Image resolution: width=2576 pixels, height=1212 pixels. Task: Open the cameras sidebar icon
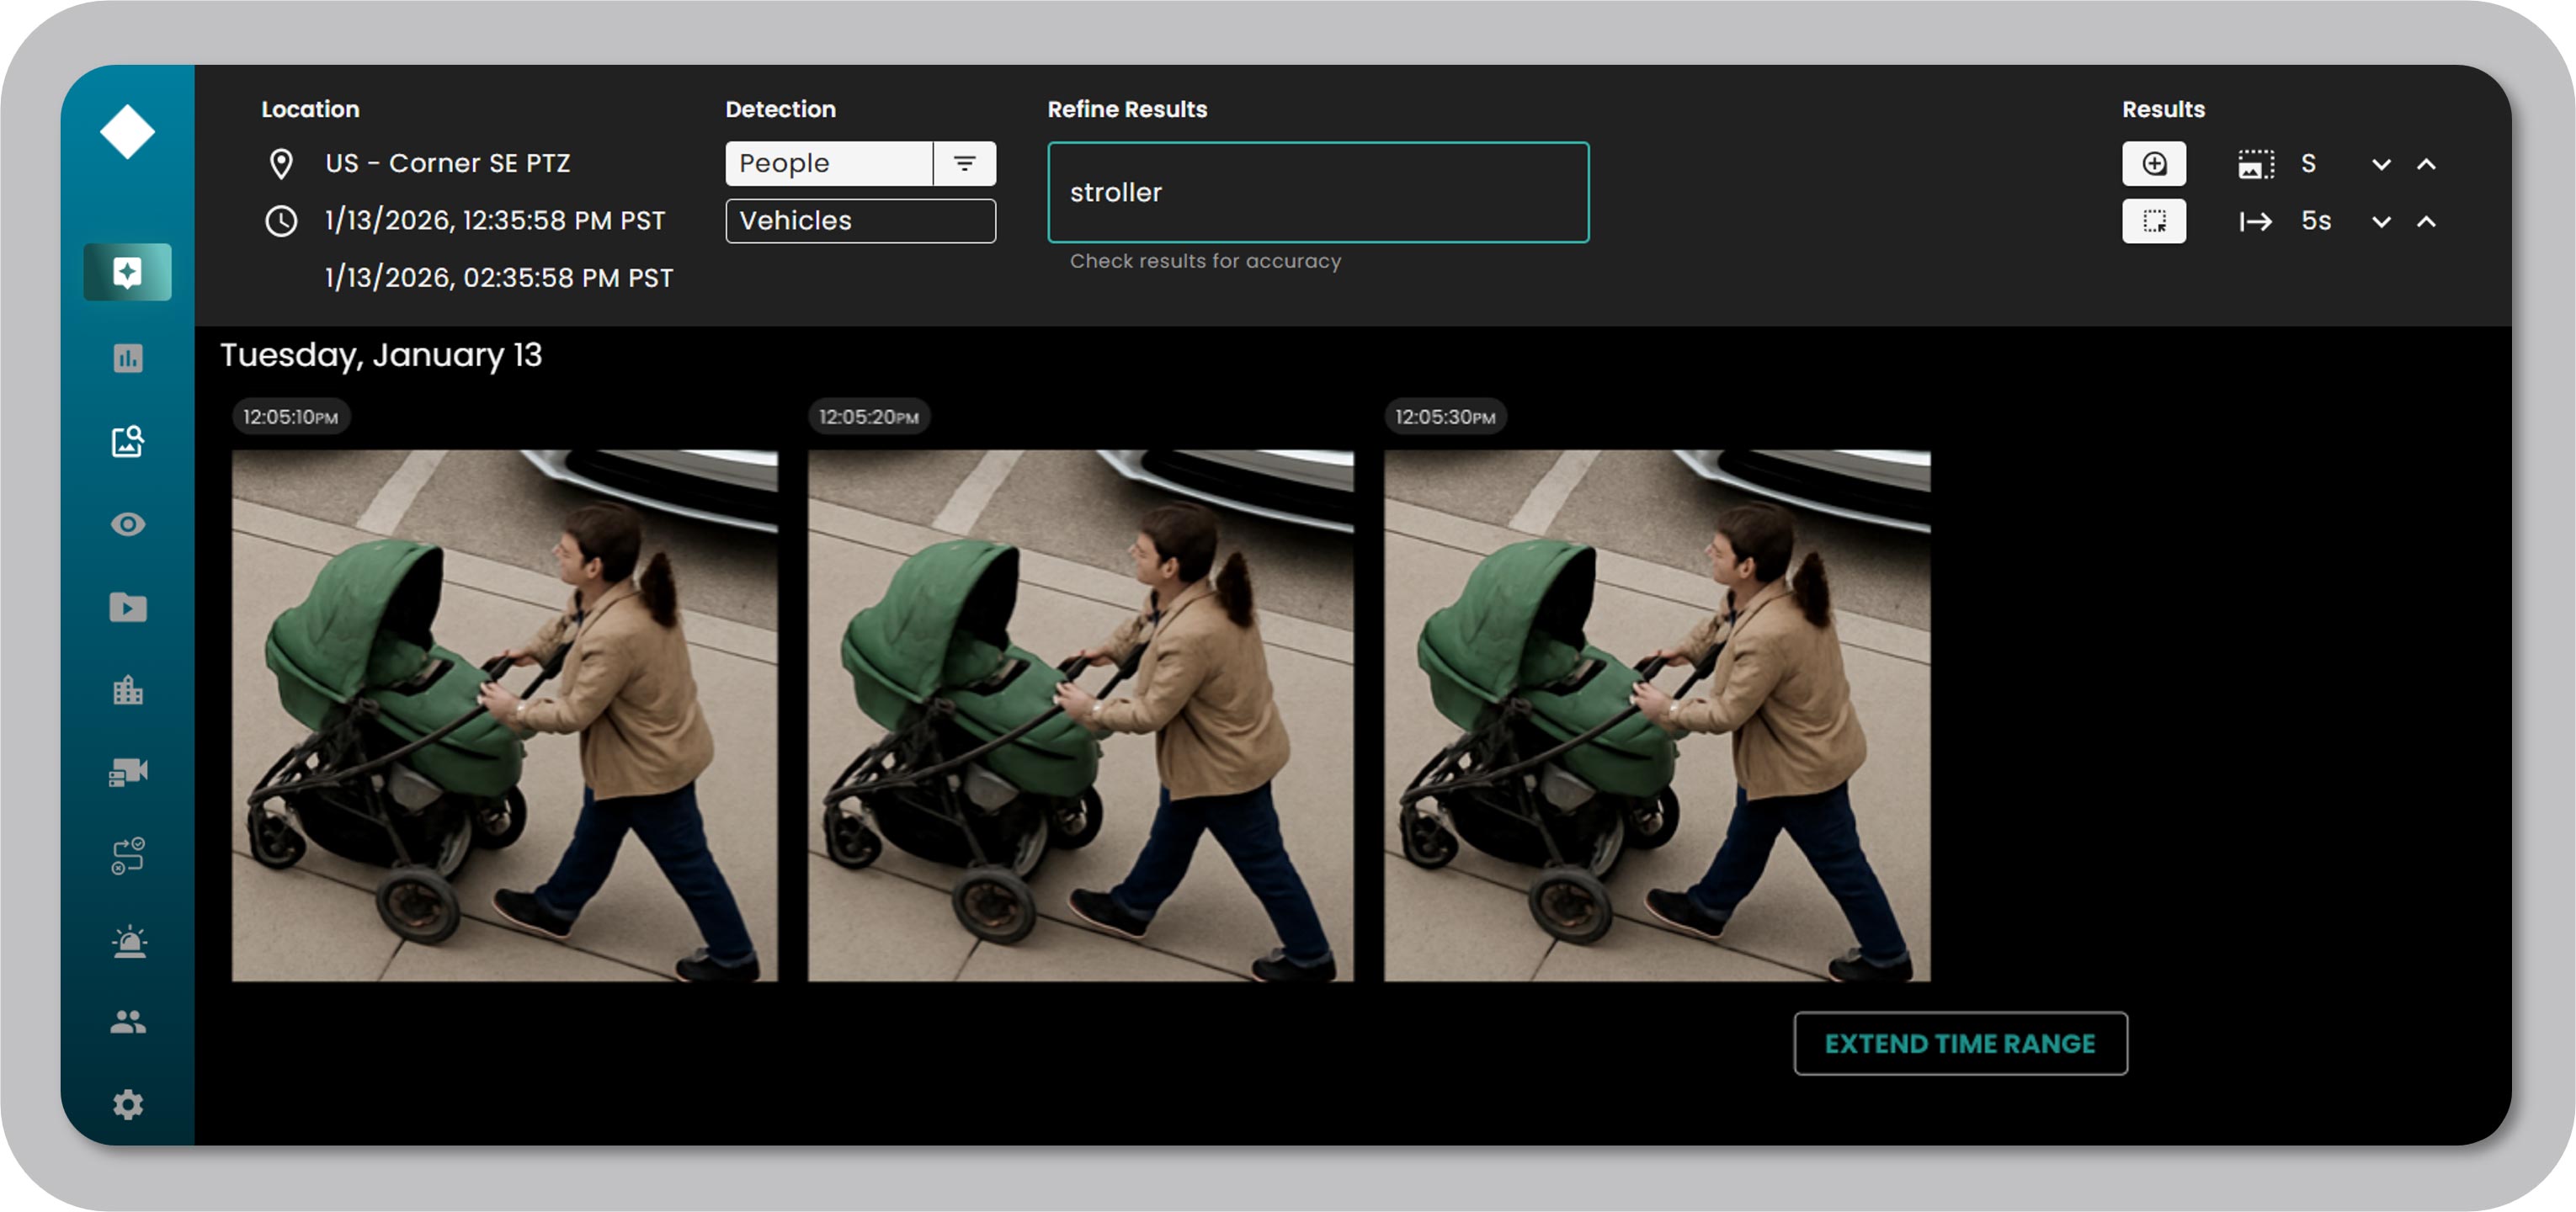tap(127, 772)
